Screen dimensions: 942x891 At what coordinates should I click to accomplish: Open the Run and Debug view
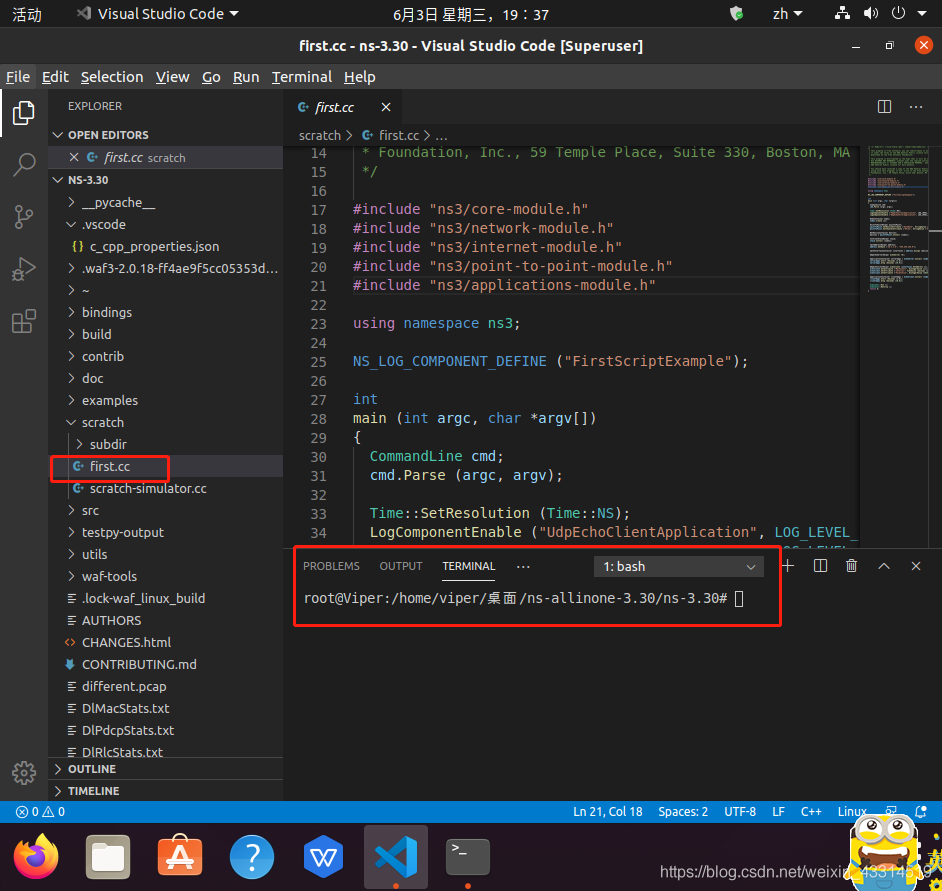pos(24,269)
